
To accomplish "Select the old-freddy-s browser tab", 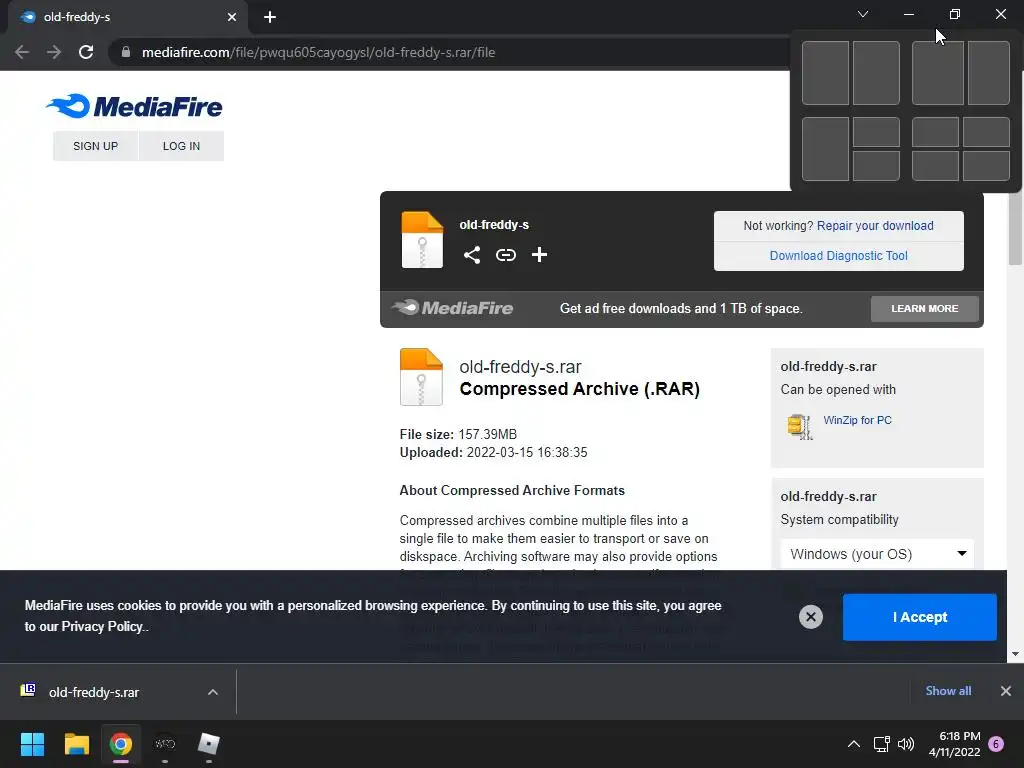I will click(x=127, y=17).
